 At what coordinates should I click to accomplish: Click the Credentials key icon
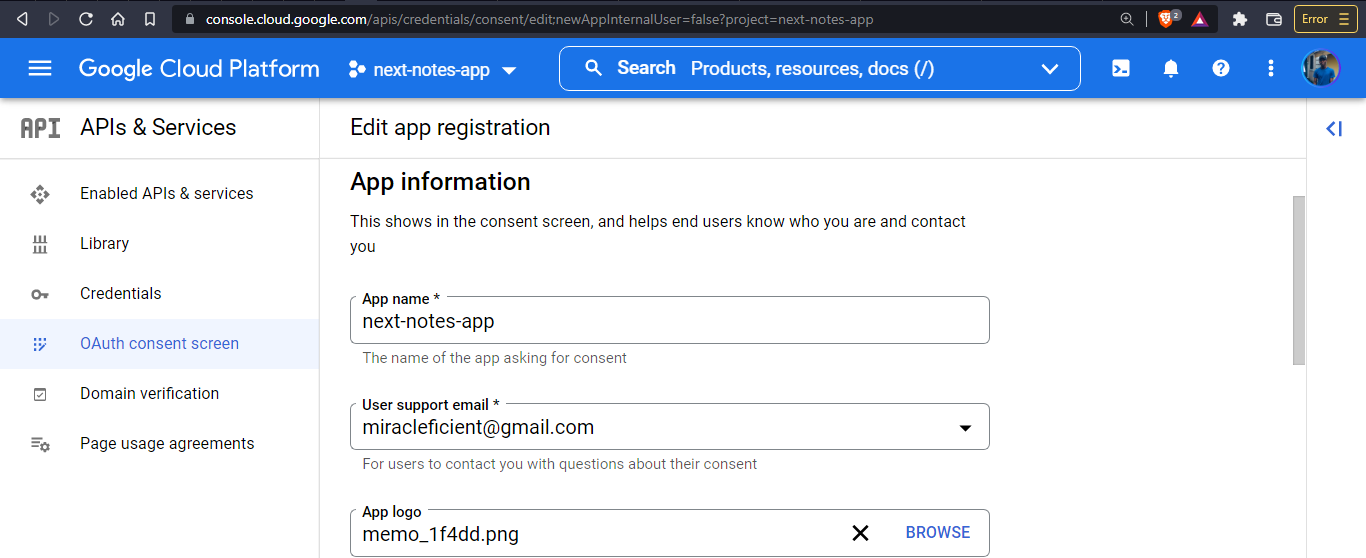tap(40, 294)
